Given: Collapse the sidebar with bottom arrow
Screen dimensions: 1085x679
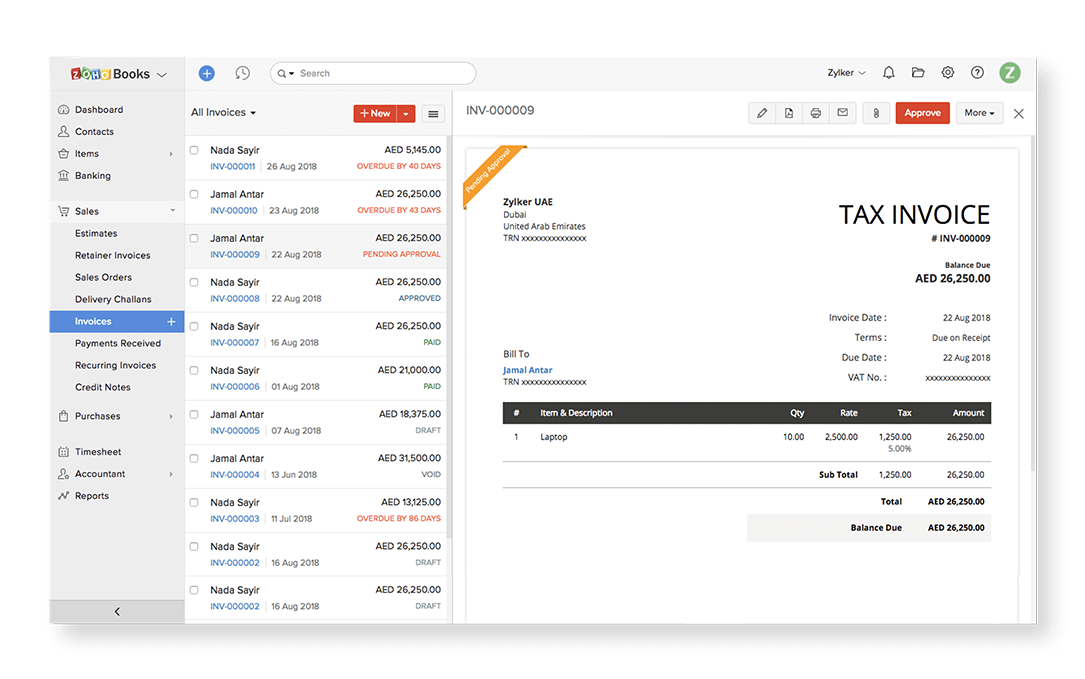Looking at the screenshot, I should [x=117, y=611].
